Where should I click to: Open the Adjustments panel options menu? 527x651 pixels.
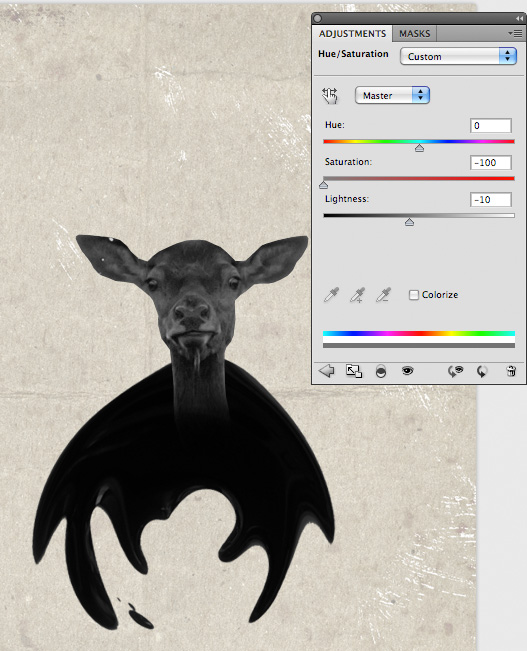pos(515,33)
